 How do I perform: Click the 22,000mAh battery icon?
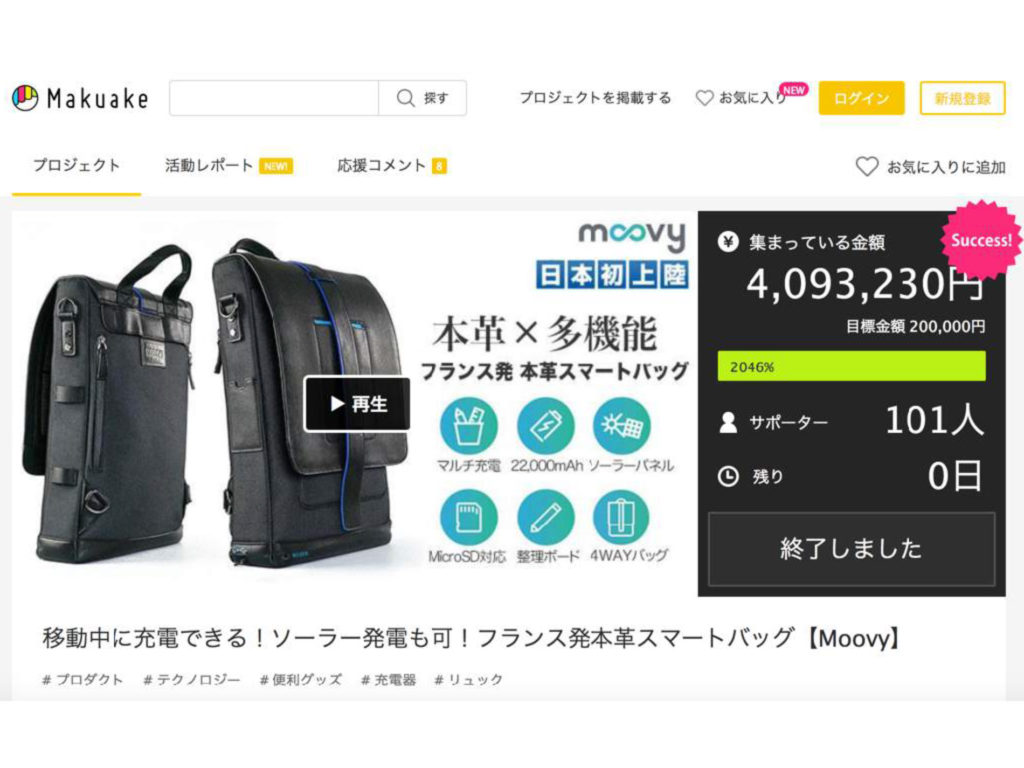[x=545, y=426]
